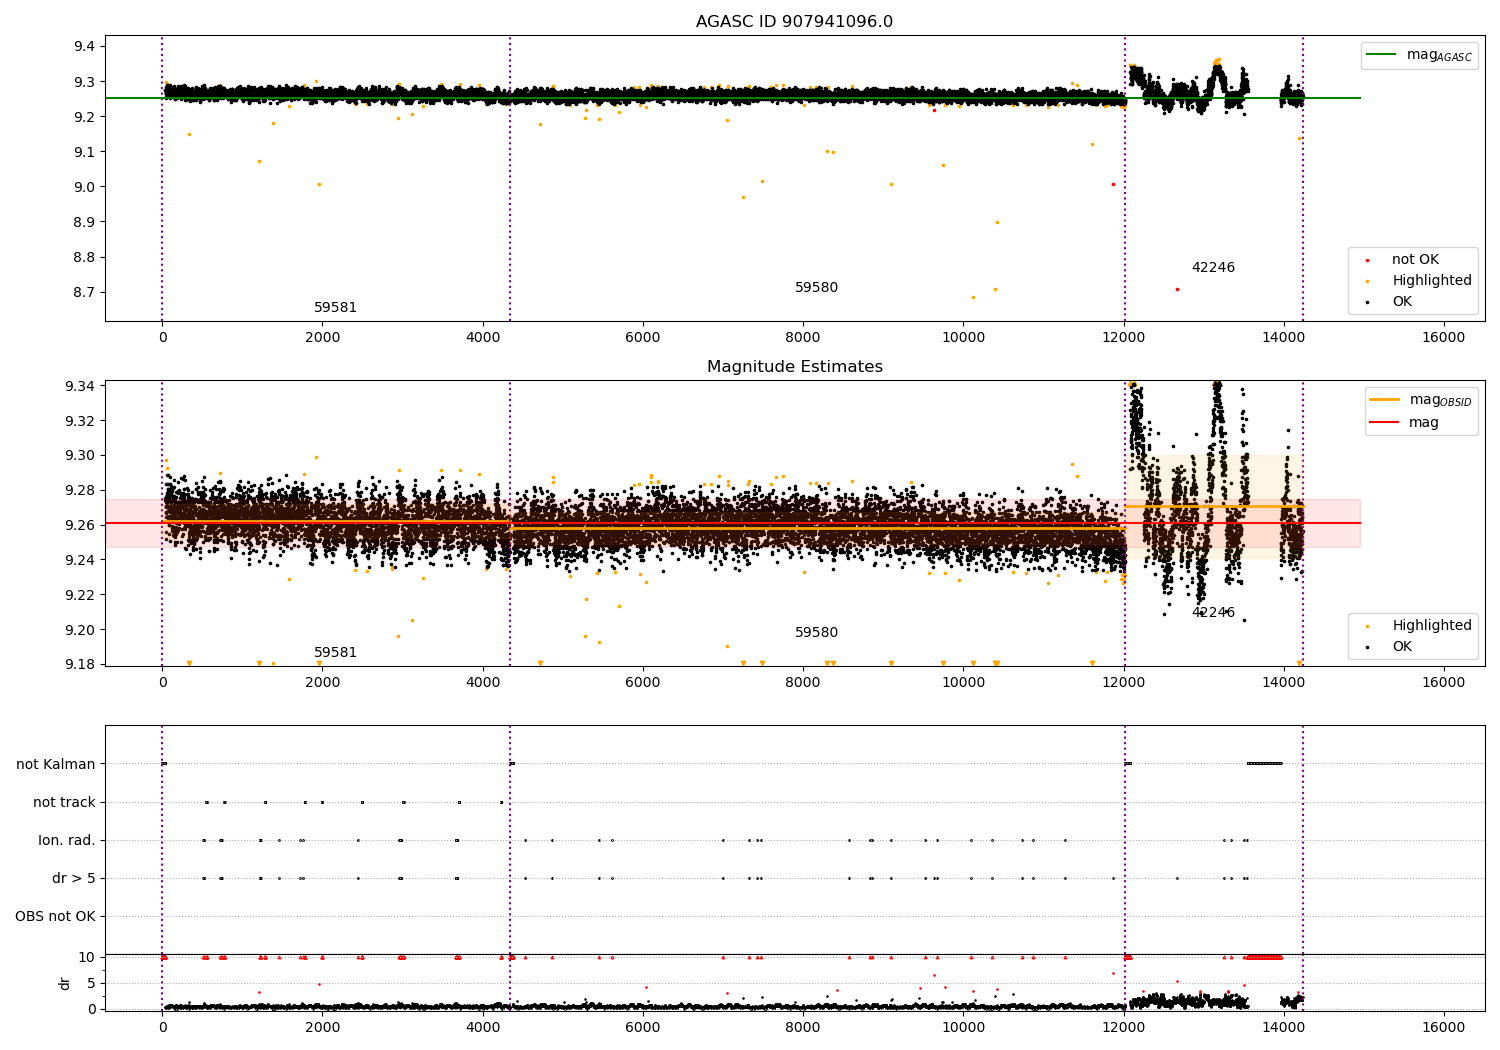Click label 59580 in the Magnitude Estimates plot
This screenshot has height=1050, width=1500.
tap(816, 633)
